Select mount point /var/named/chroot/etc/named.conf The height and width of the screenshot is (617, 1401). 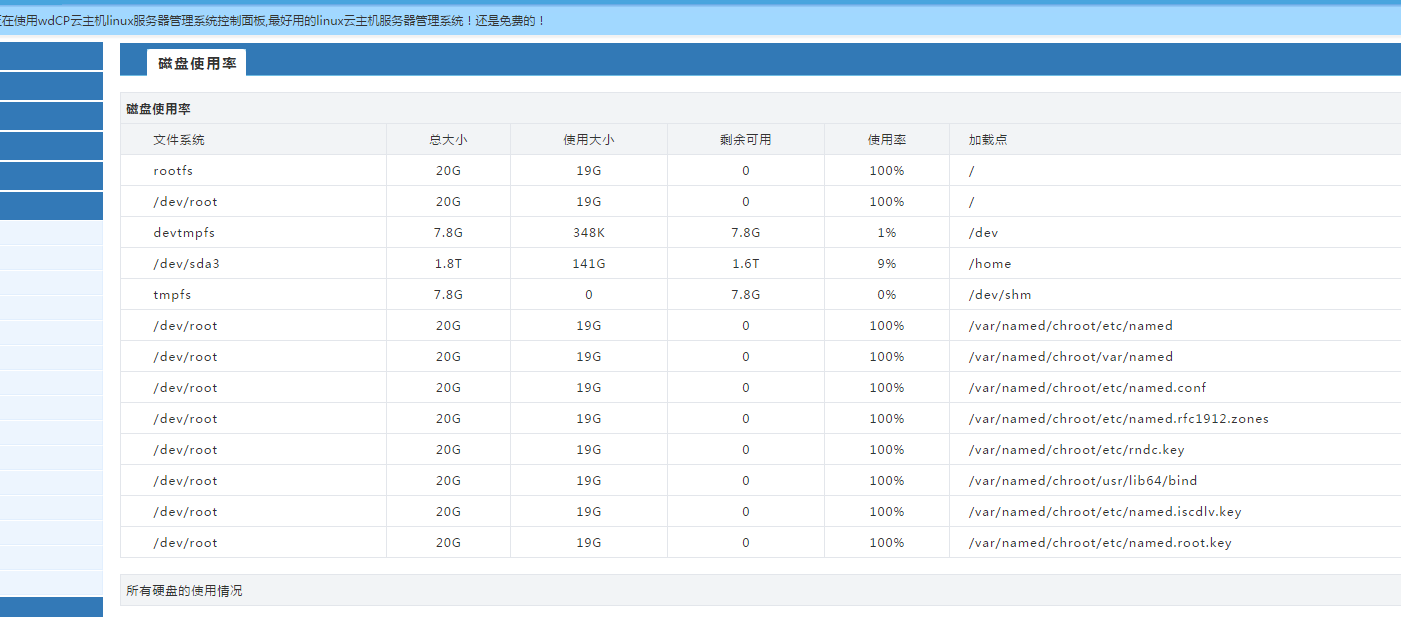[x=1088, y=388]
